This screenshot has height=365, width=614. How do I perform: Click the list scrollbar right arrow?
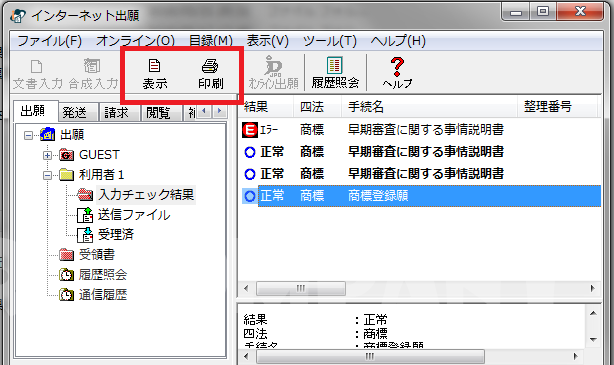(592, 289)
